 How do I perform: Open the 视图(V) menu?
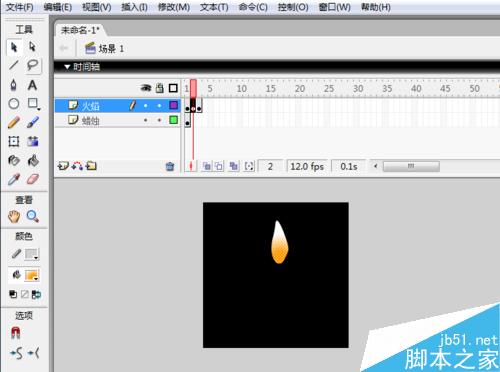(97, 7)
